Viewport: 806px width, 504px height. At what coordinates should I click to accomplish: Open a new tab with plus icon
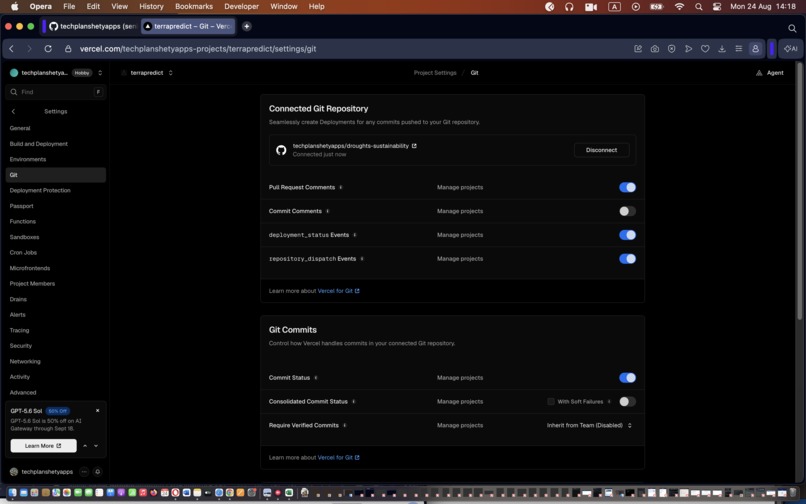[x=247, y=26]
